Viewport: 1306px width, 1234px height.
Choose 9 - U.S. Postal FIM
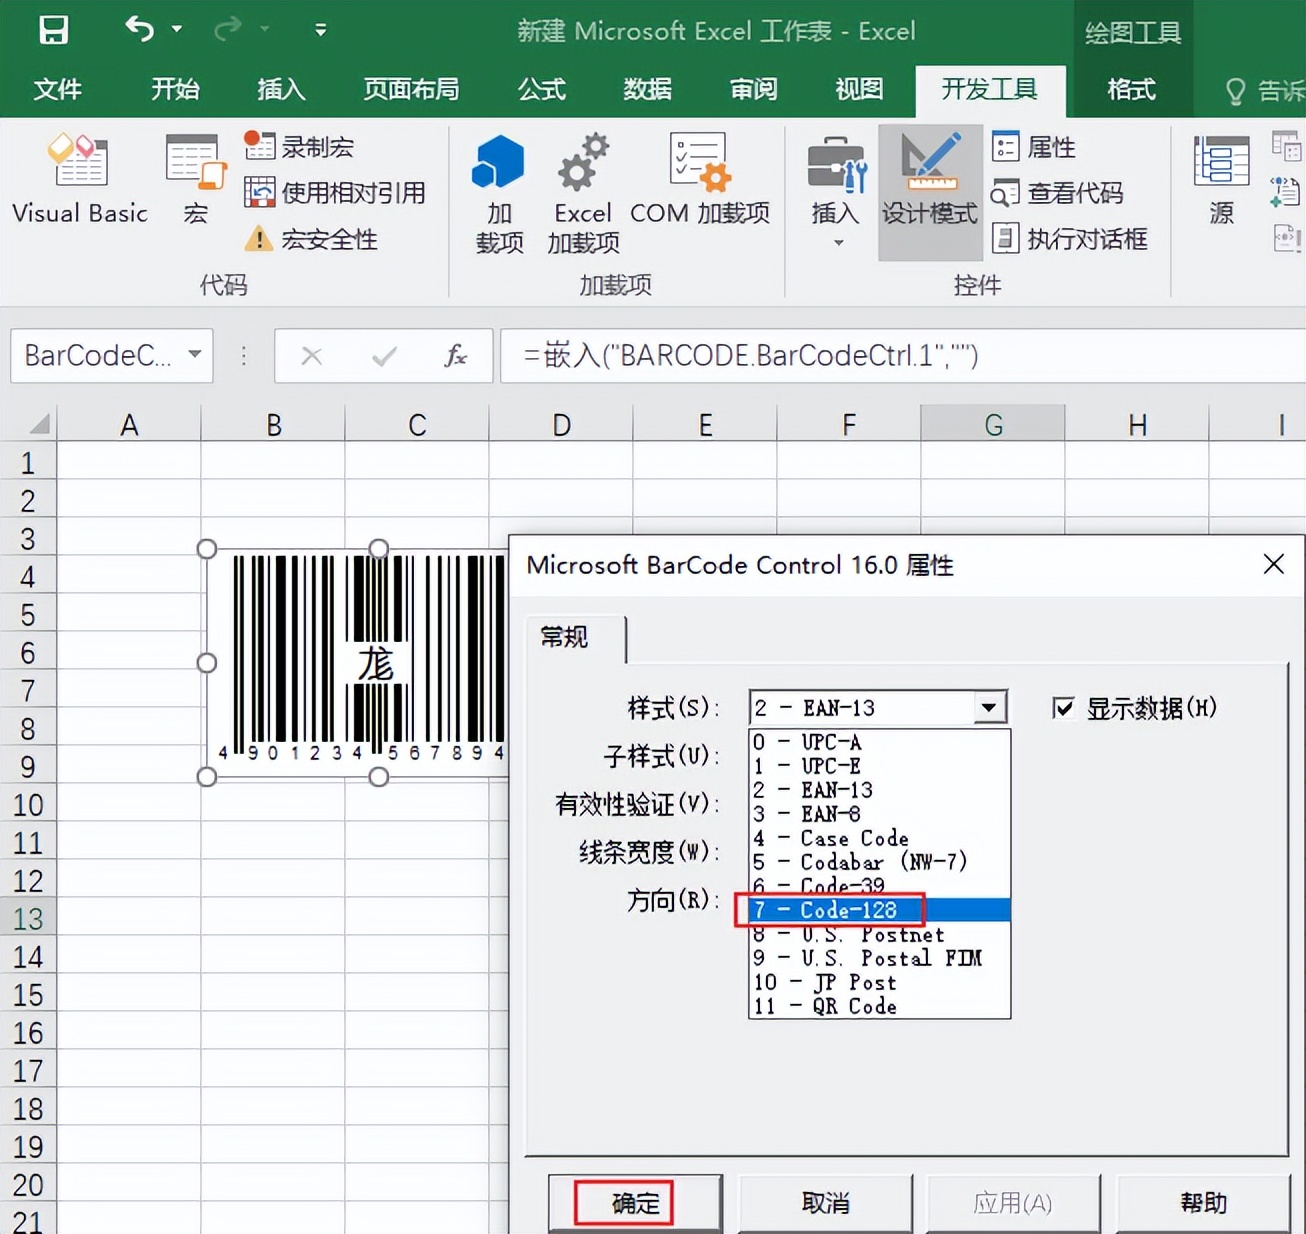click(880, 958)
